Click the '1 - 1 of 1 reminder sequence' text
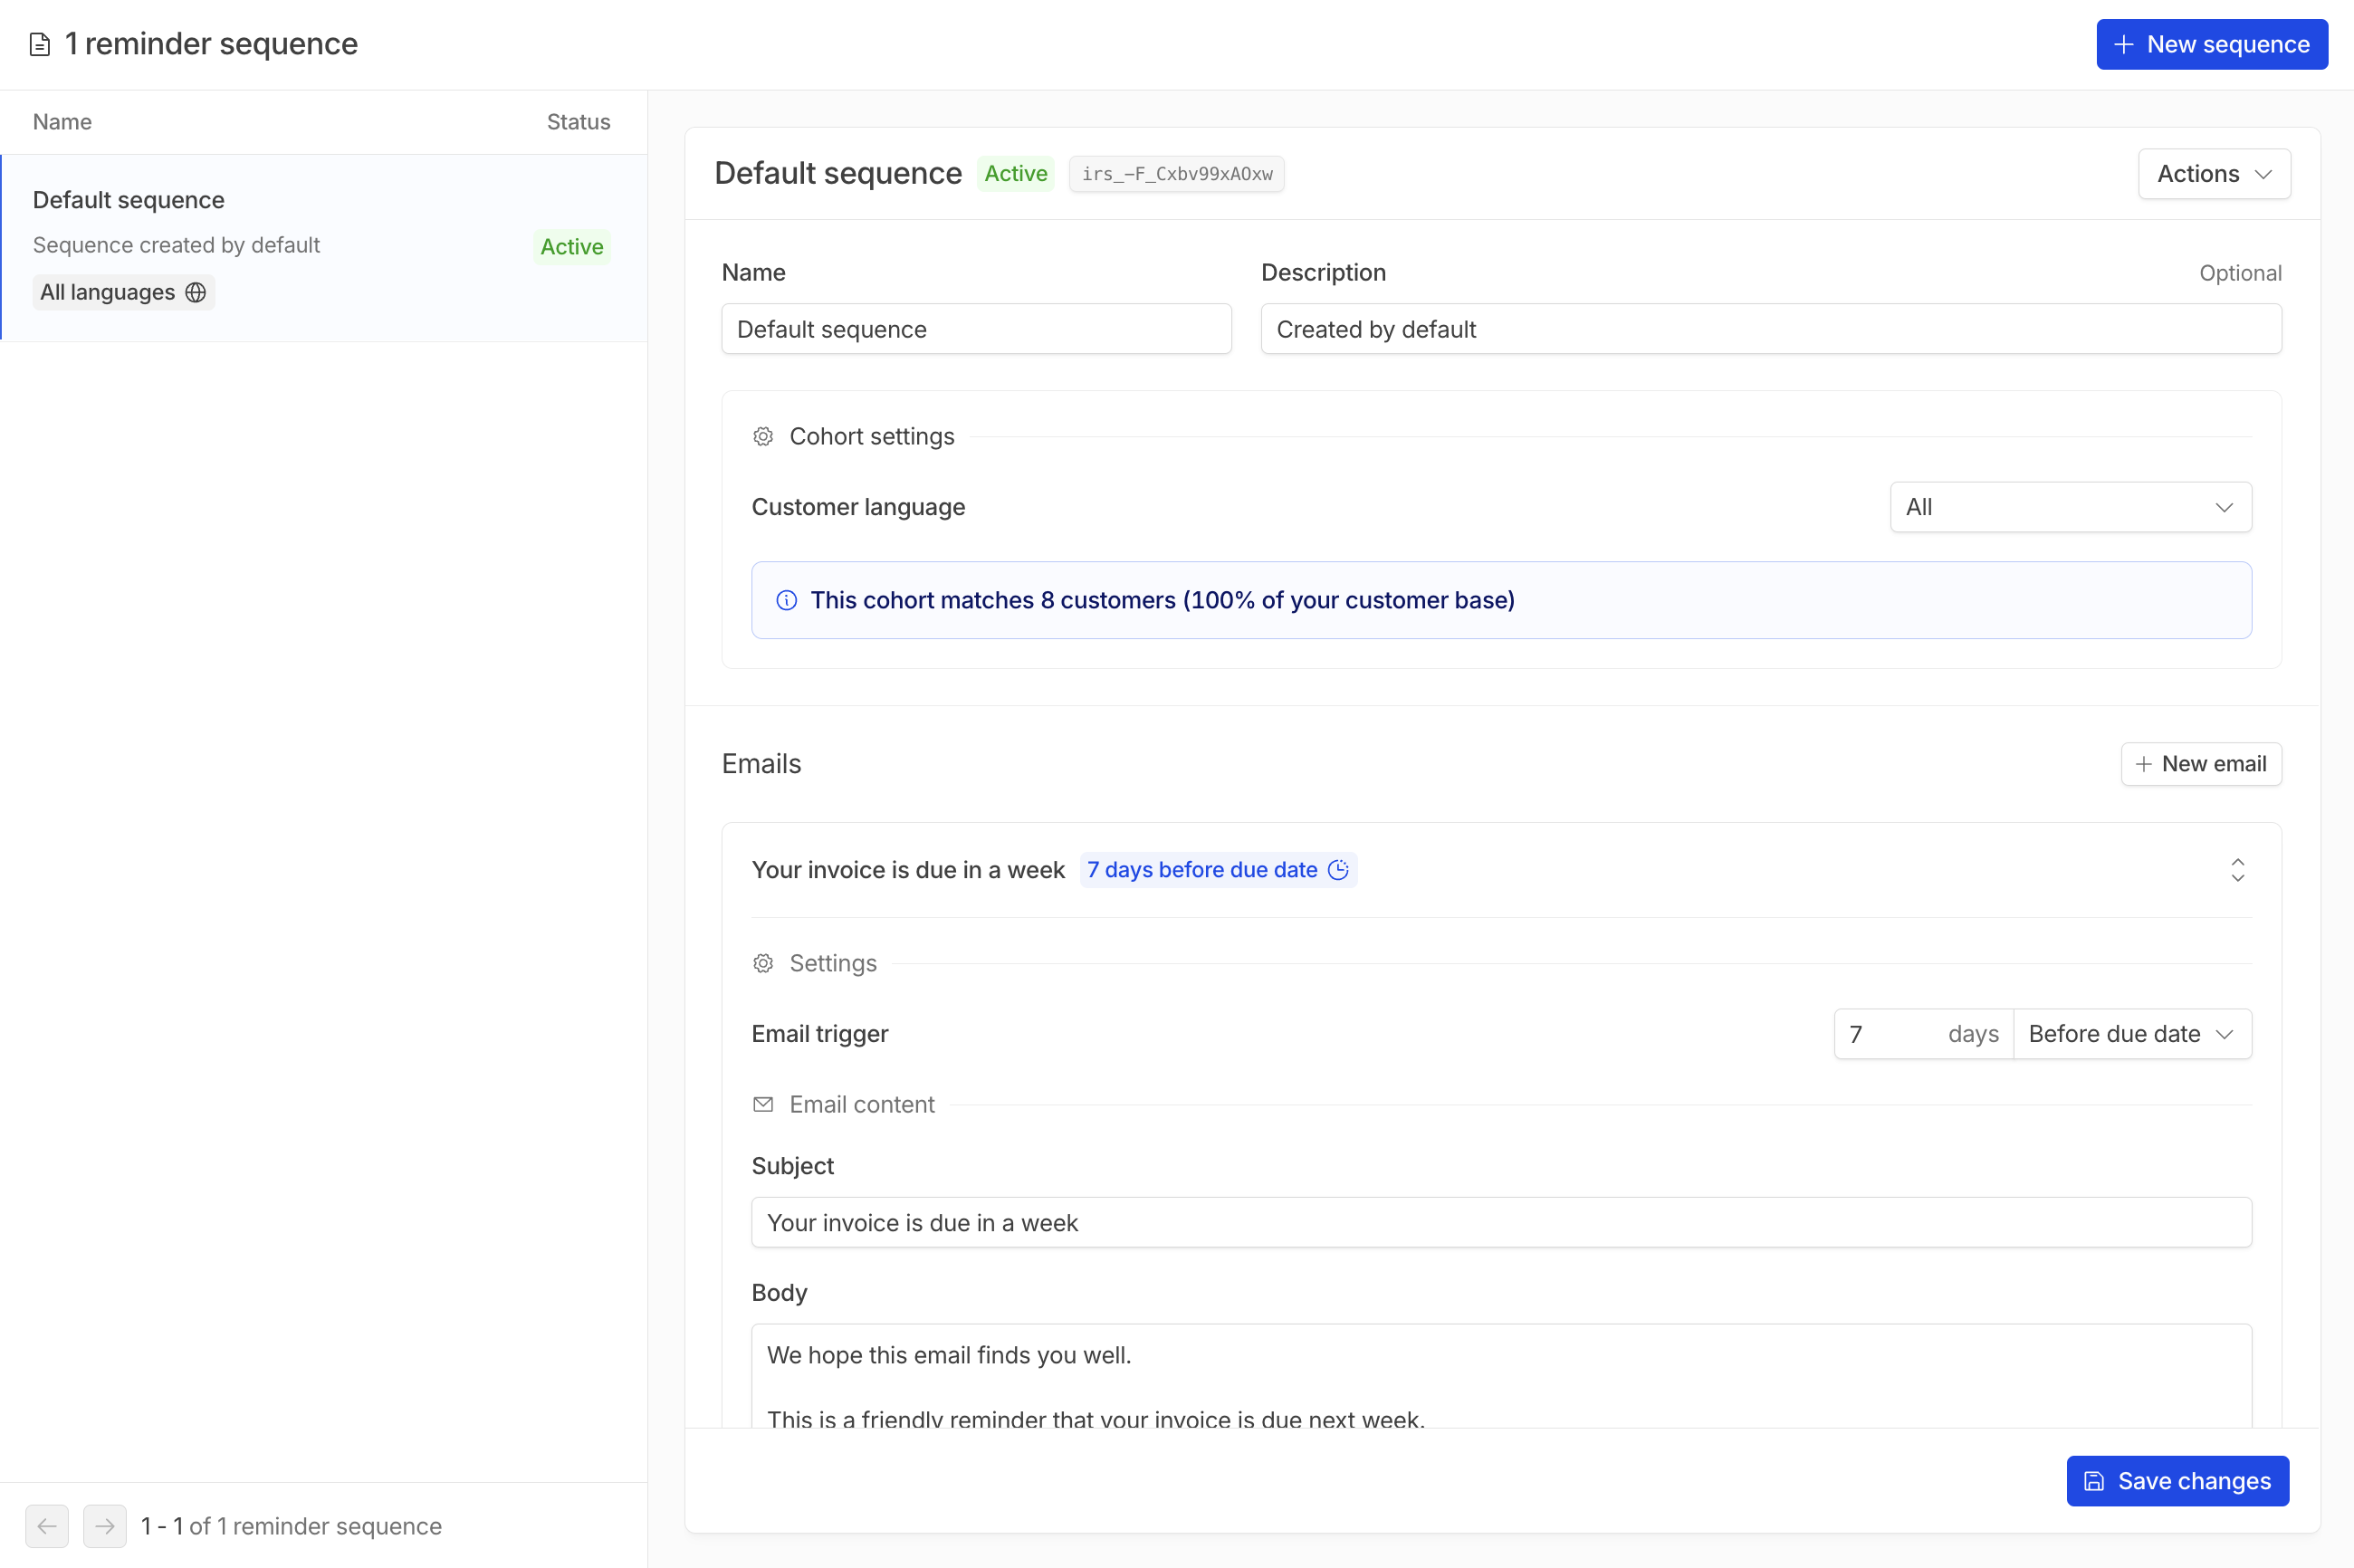Image resolution: width=2354 pixels, height=1568 pixels. (x=291, y=1526)
